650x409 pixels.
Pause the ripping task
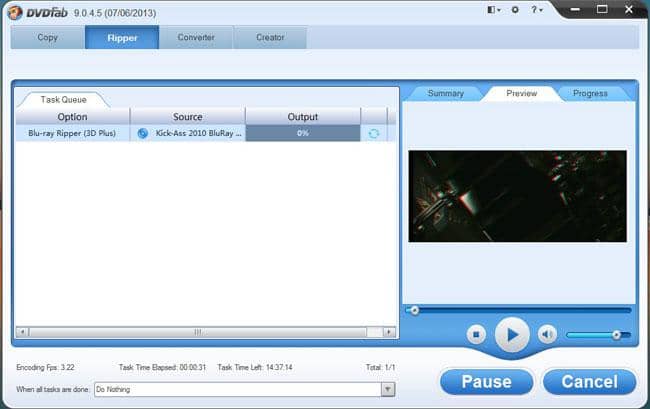pyautogui.click(x=487, y=382)
